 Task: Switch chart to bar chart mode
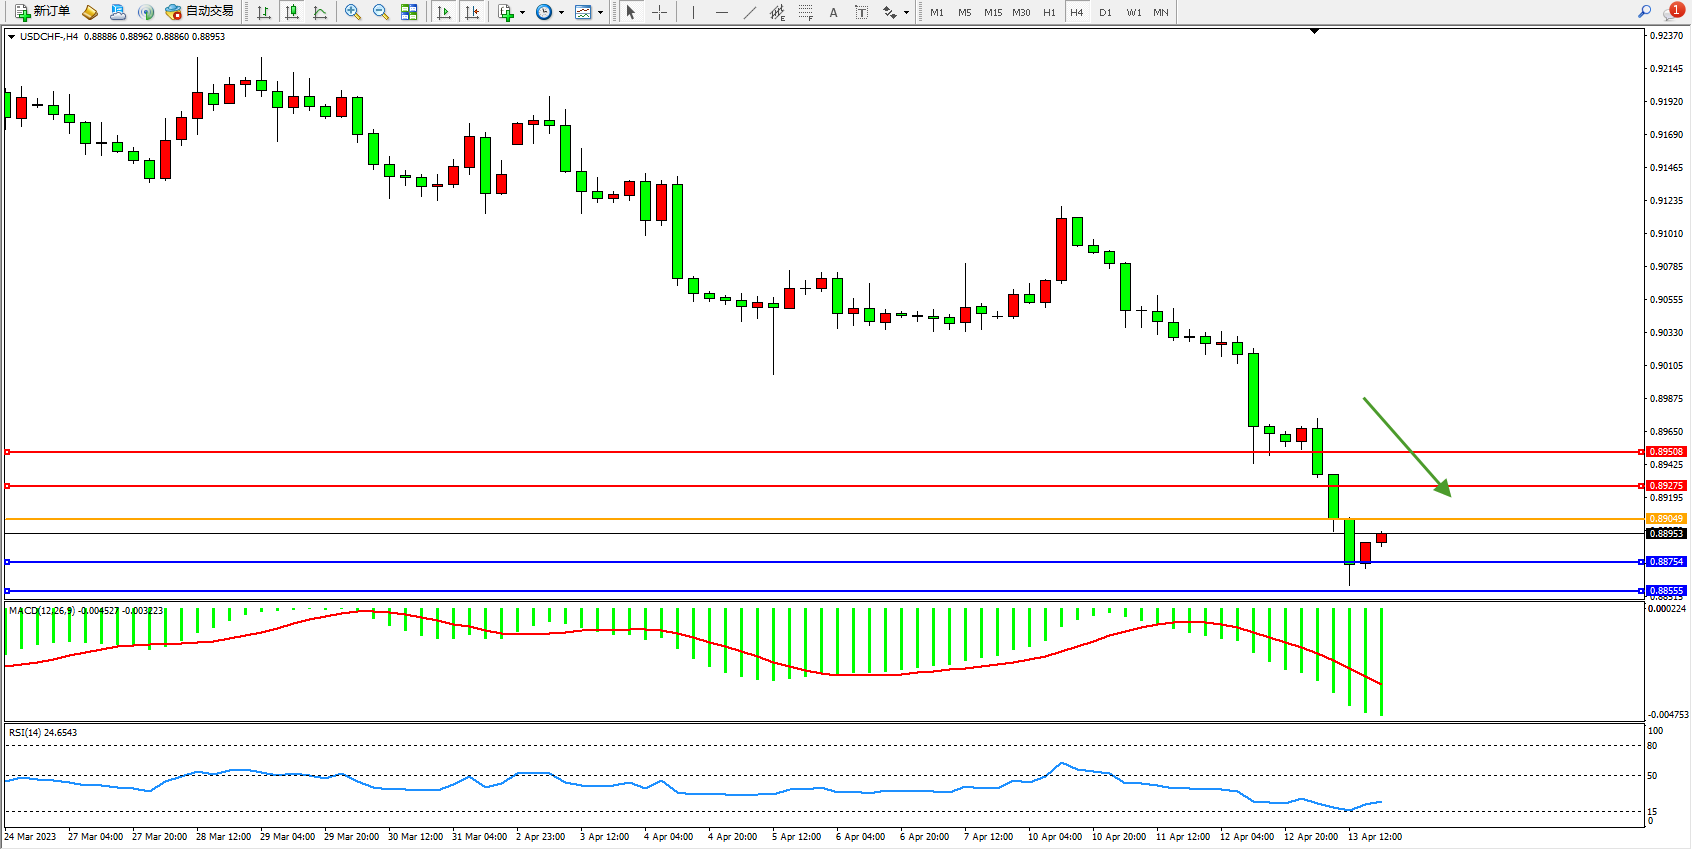click(264, 12)
